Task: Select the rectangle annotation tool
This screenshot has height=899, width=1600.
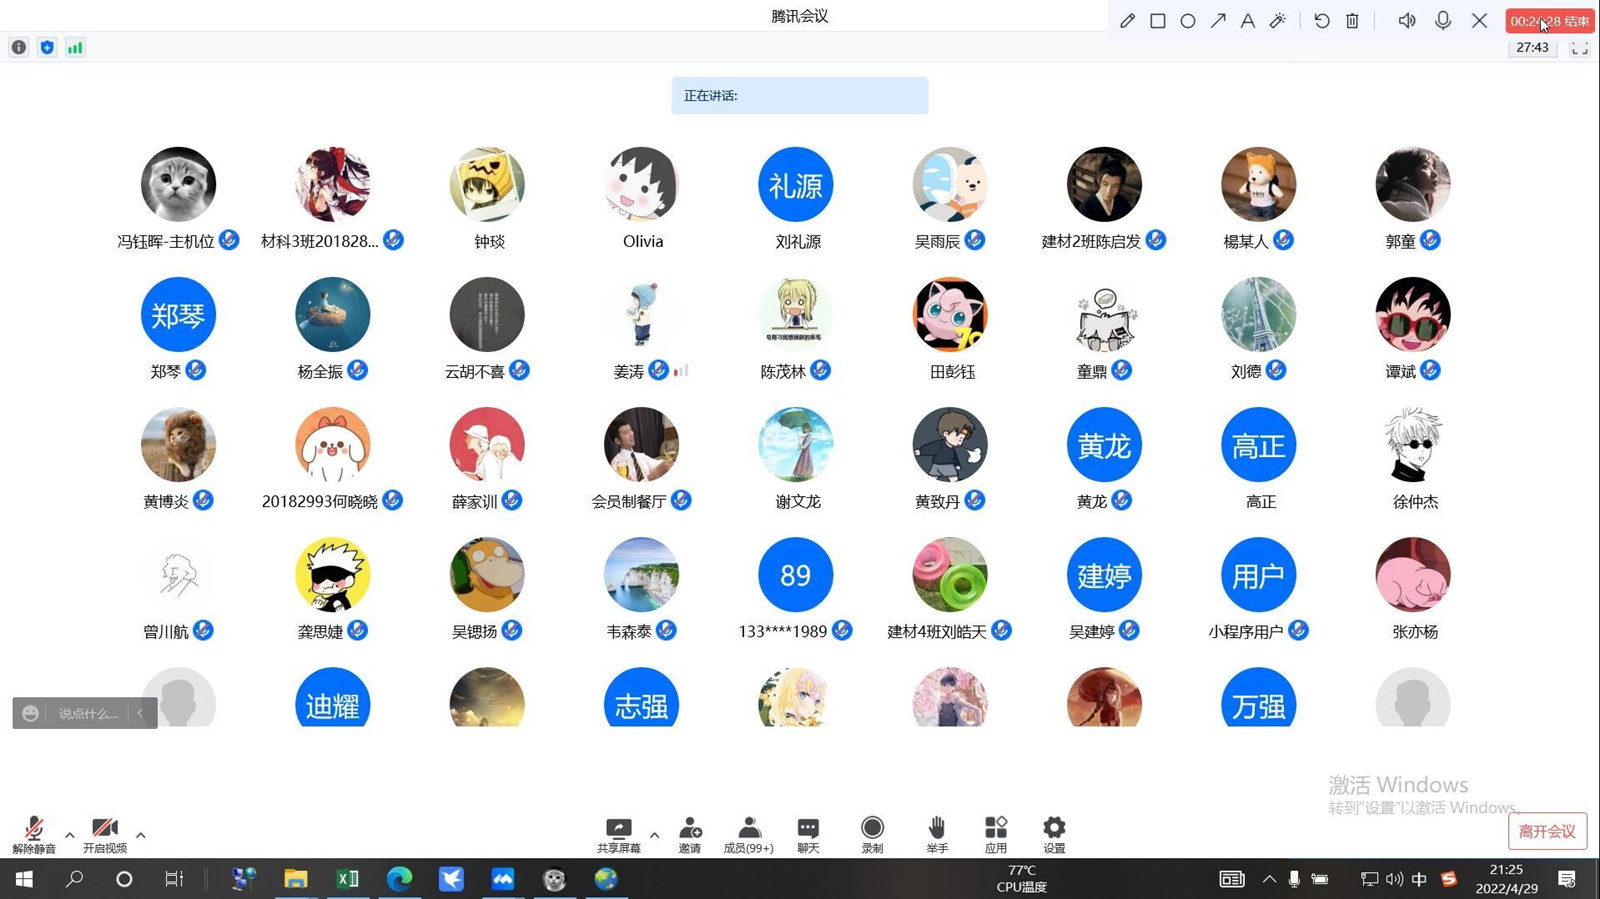Action: (x=1157, y=21)
